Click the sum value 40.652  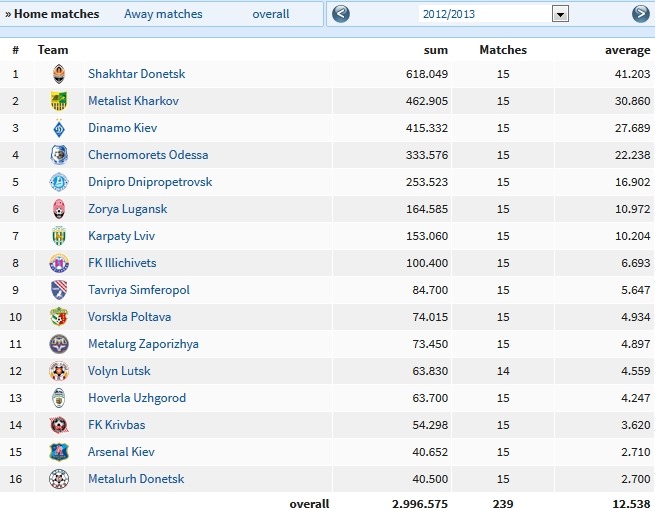[x=430, y=452]
